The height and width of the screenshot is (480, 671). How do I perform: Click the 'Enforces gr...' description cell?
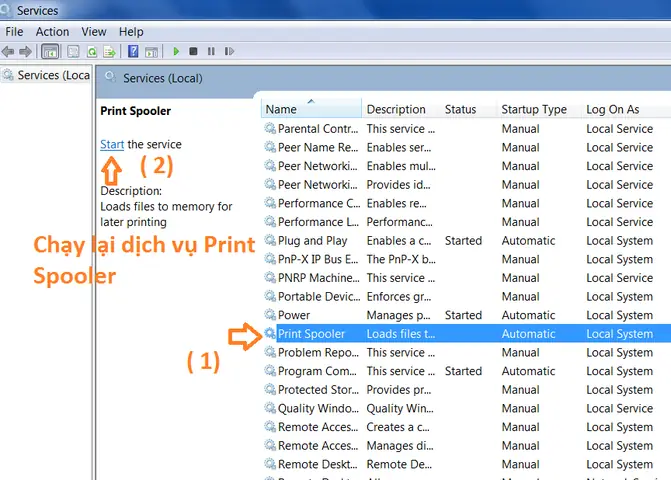coord(399,296)
